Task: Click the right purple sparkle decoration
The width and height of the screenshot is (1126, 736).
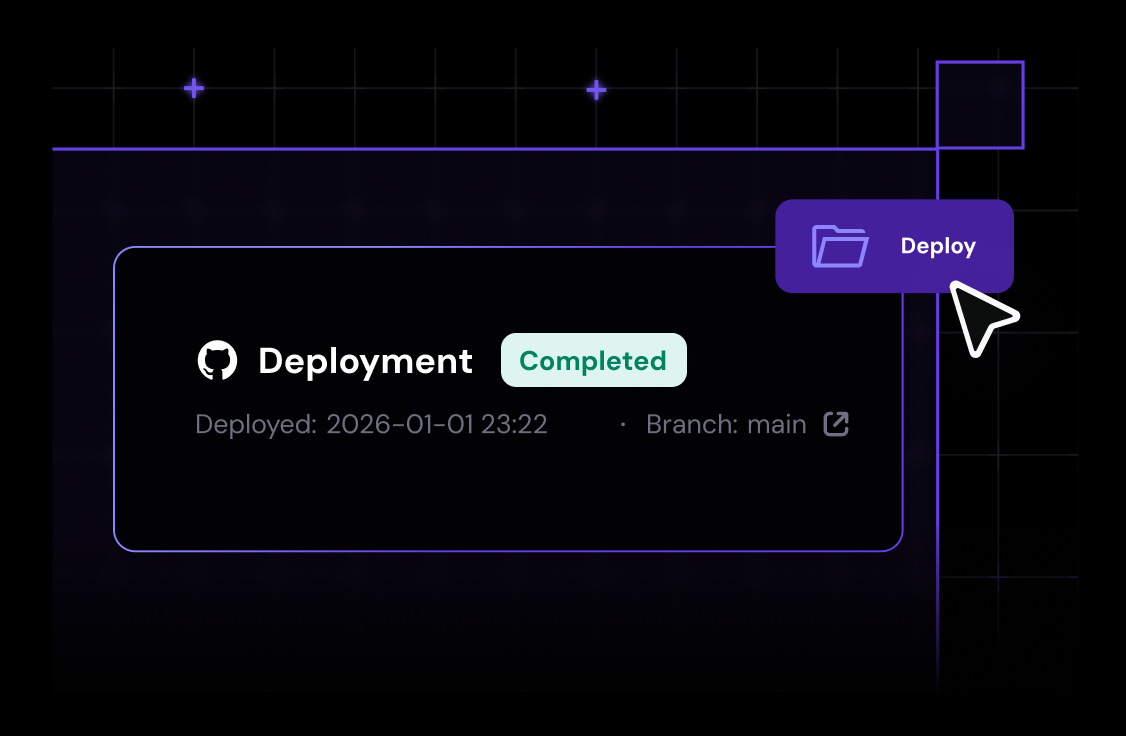Action: [x=596, y=89]
